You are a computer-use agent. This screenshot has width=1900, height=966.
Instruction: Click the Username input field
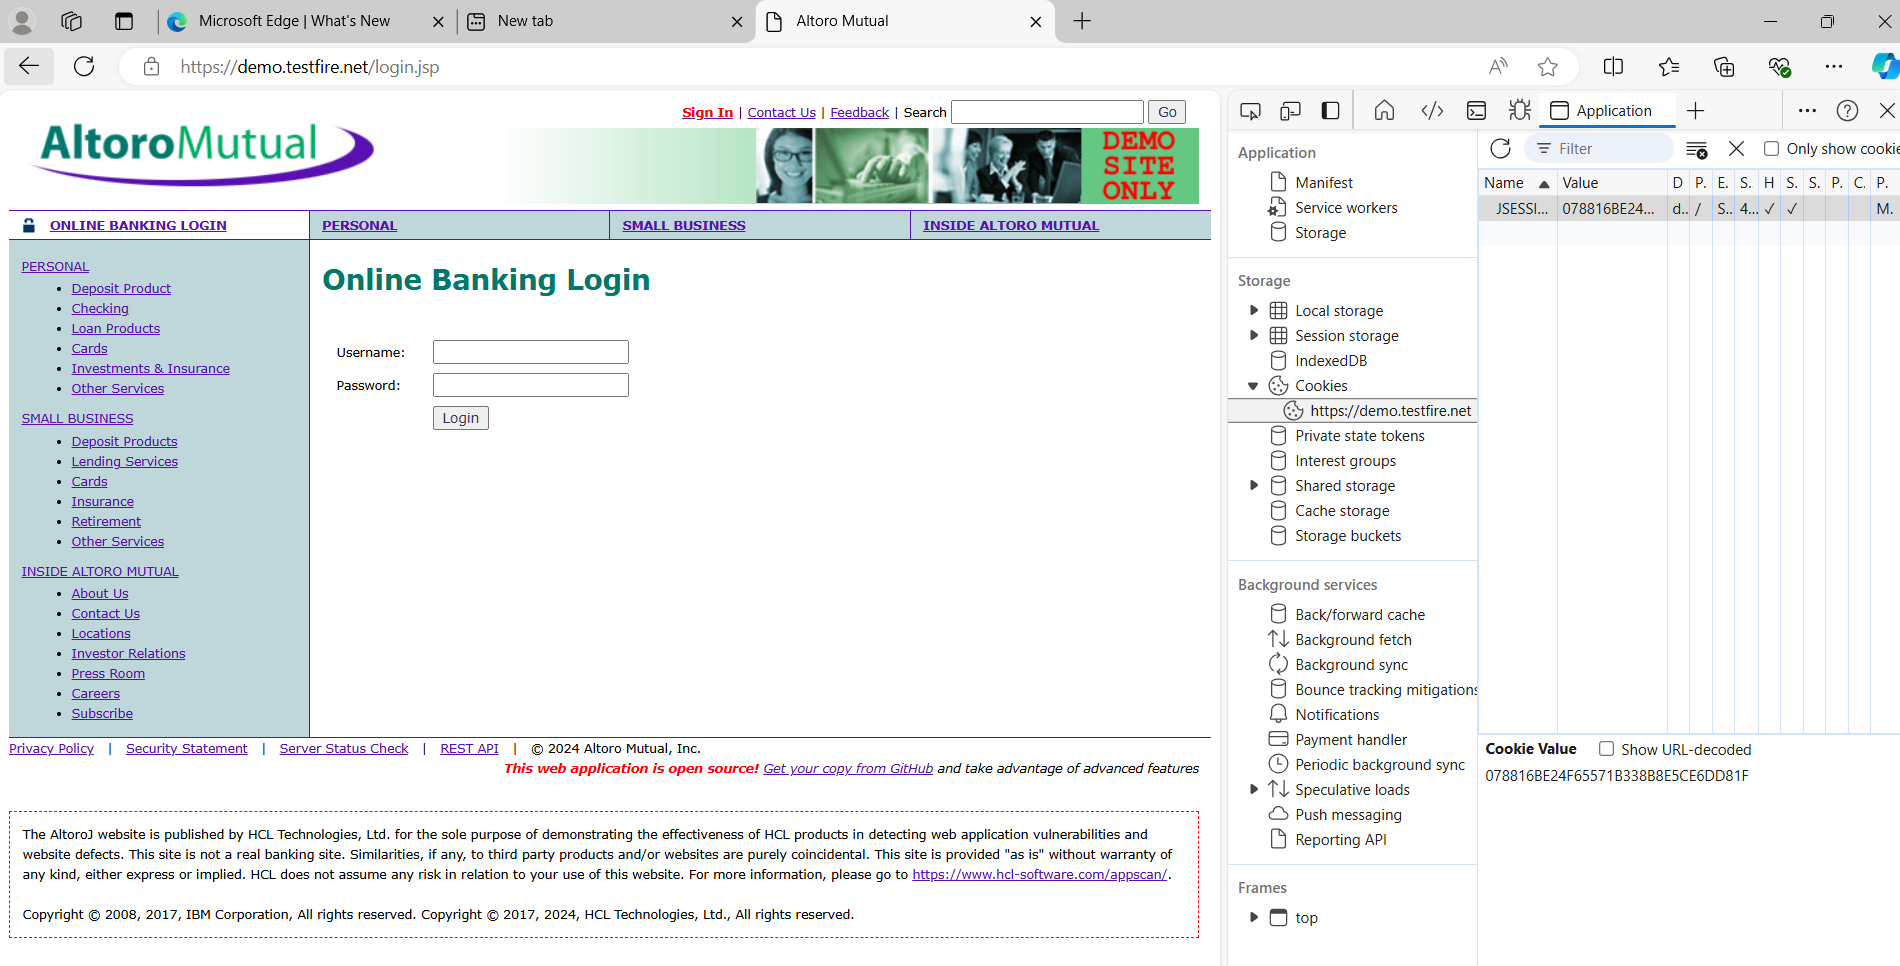pyautogui.click(x=530, y=351)
